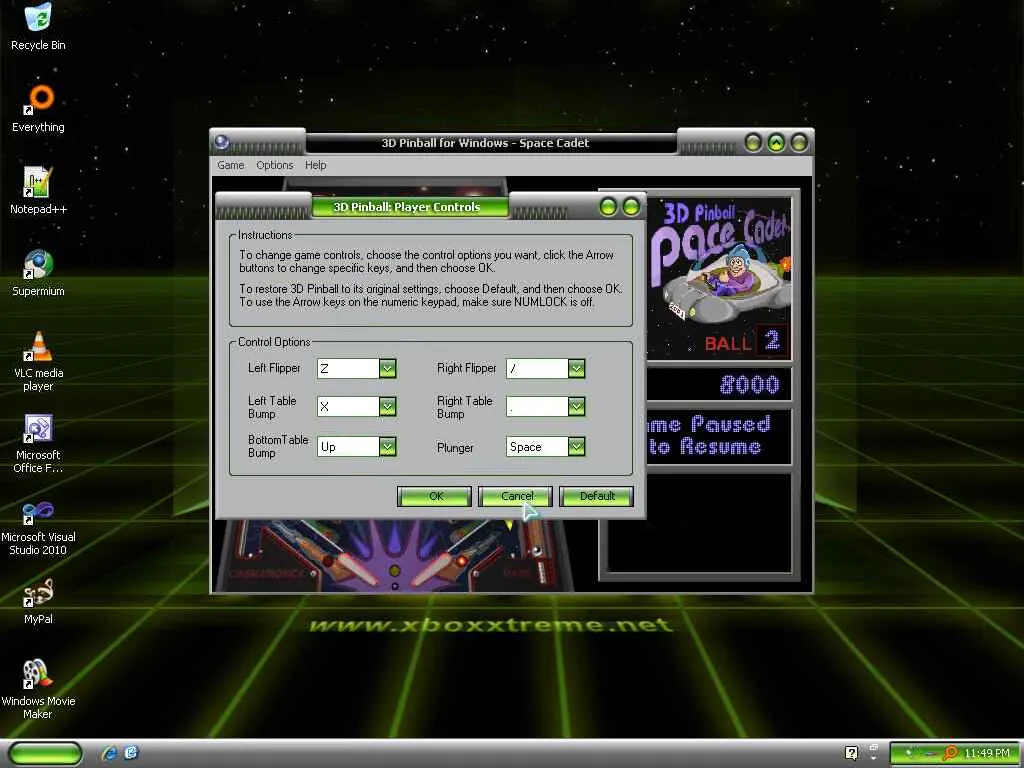Select the Notepad++ desktop icon

[38, 191]
